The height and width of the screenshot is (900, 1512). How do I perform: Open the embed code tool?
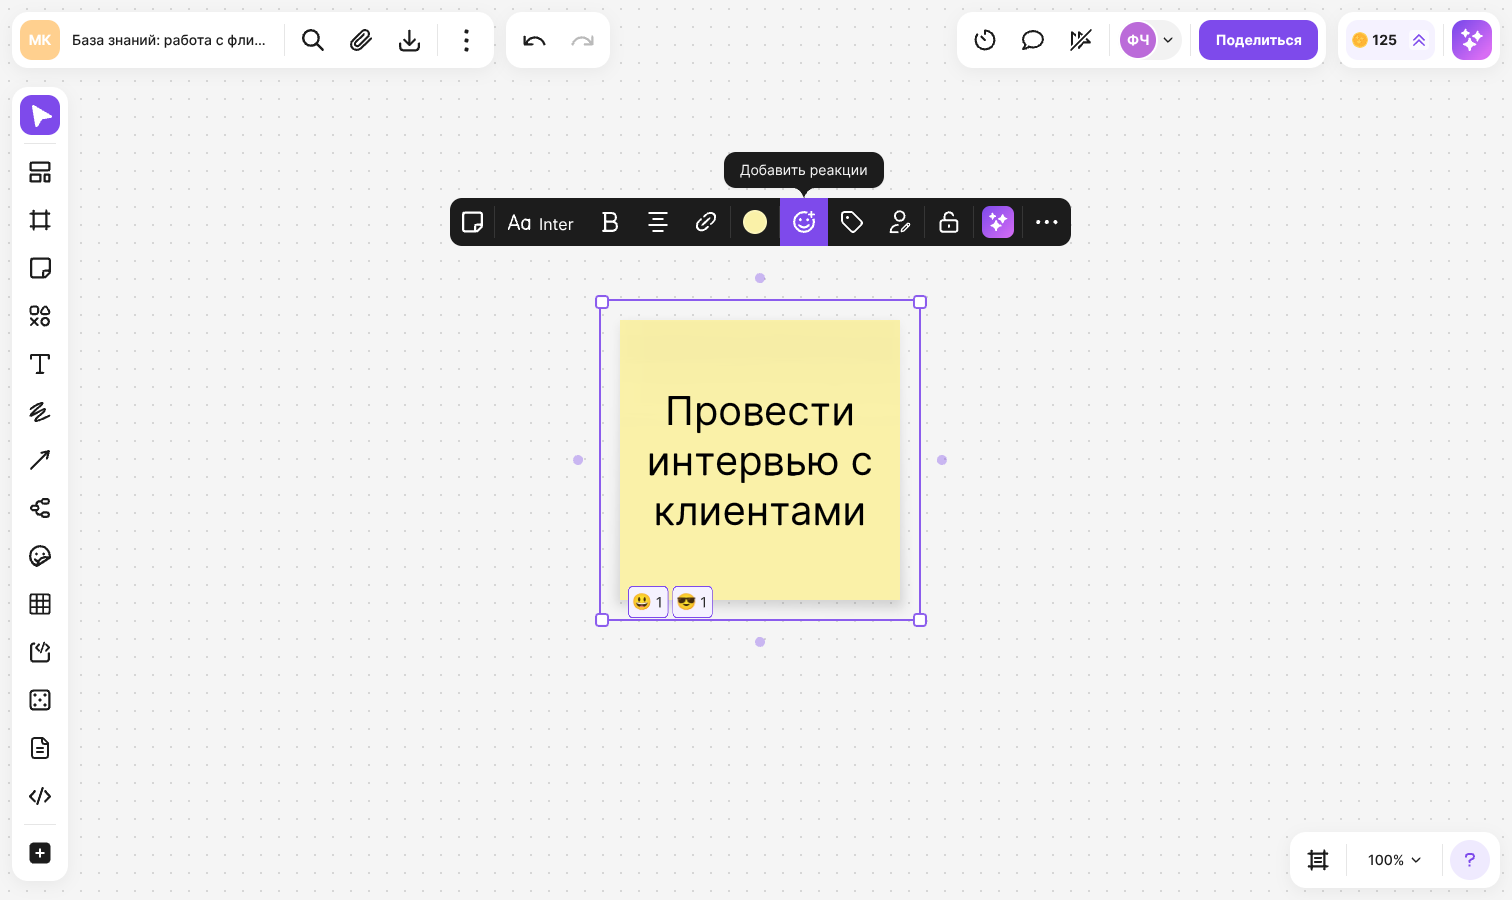click(40, 796)
